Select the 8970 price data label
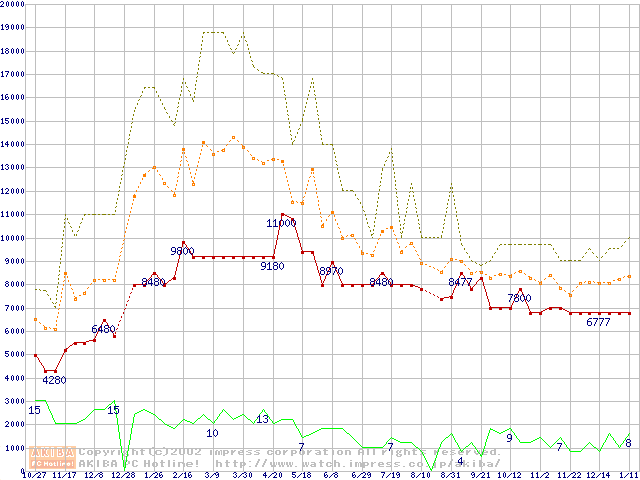 pos(331,271)
